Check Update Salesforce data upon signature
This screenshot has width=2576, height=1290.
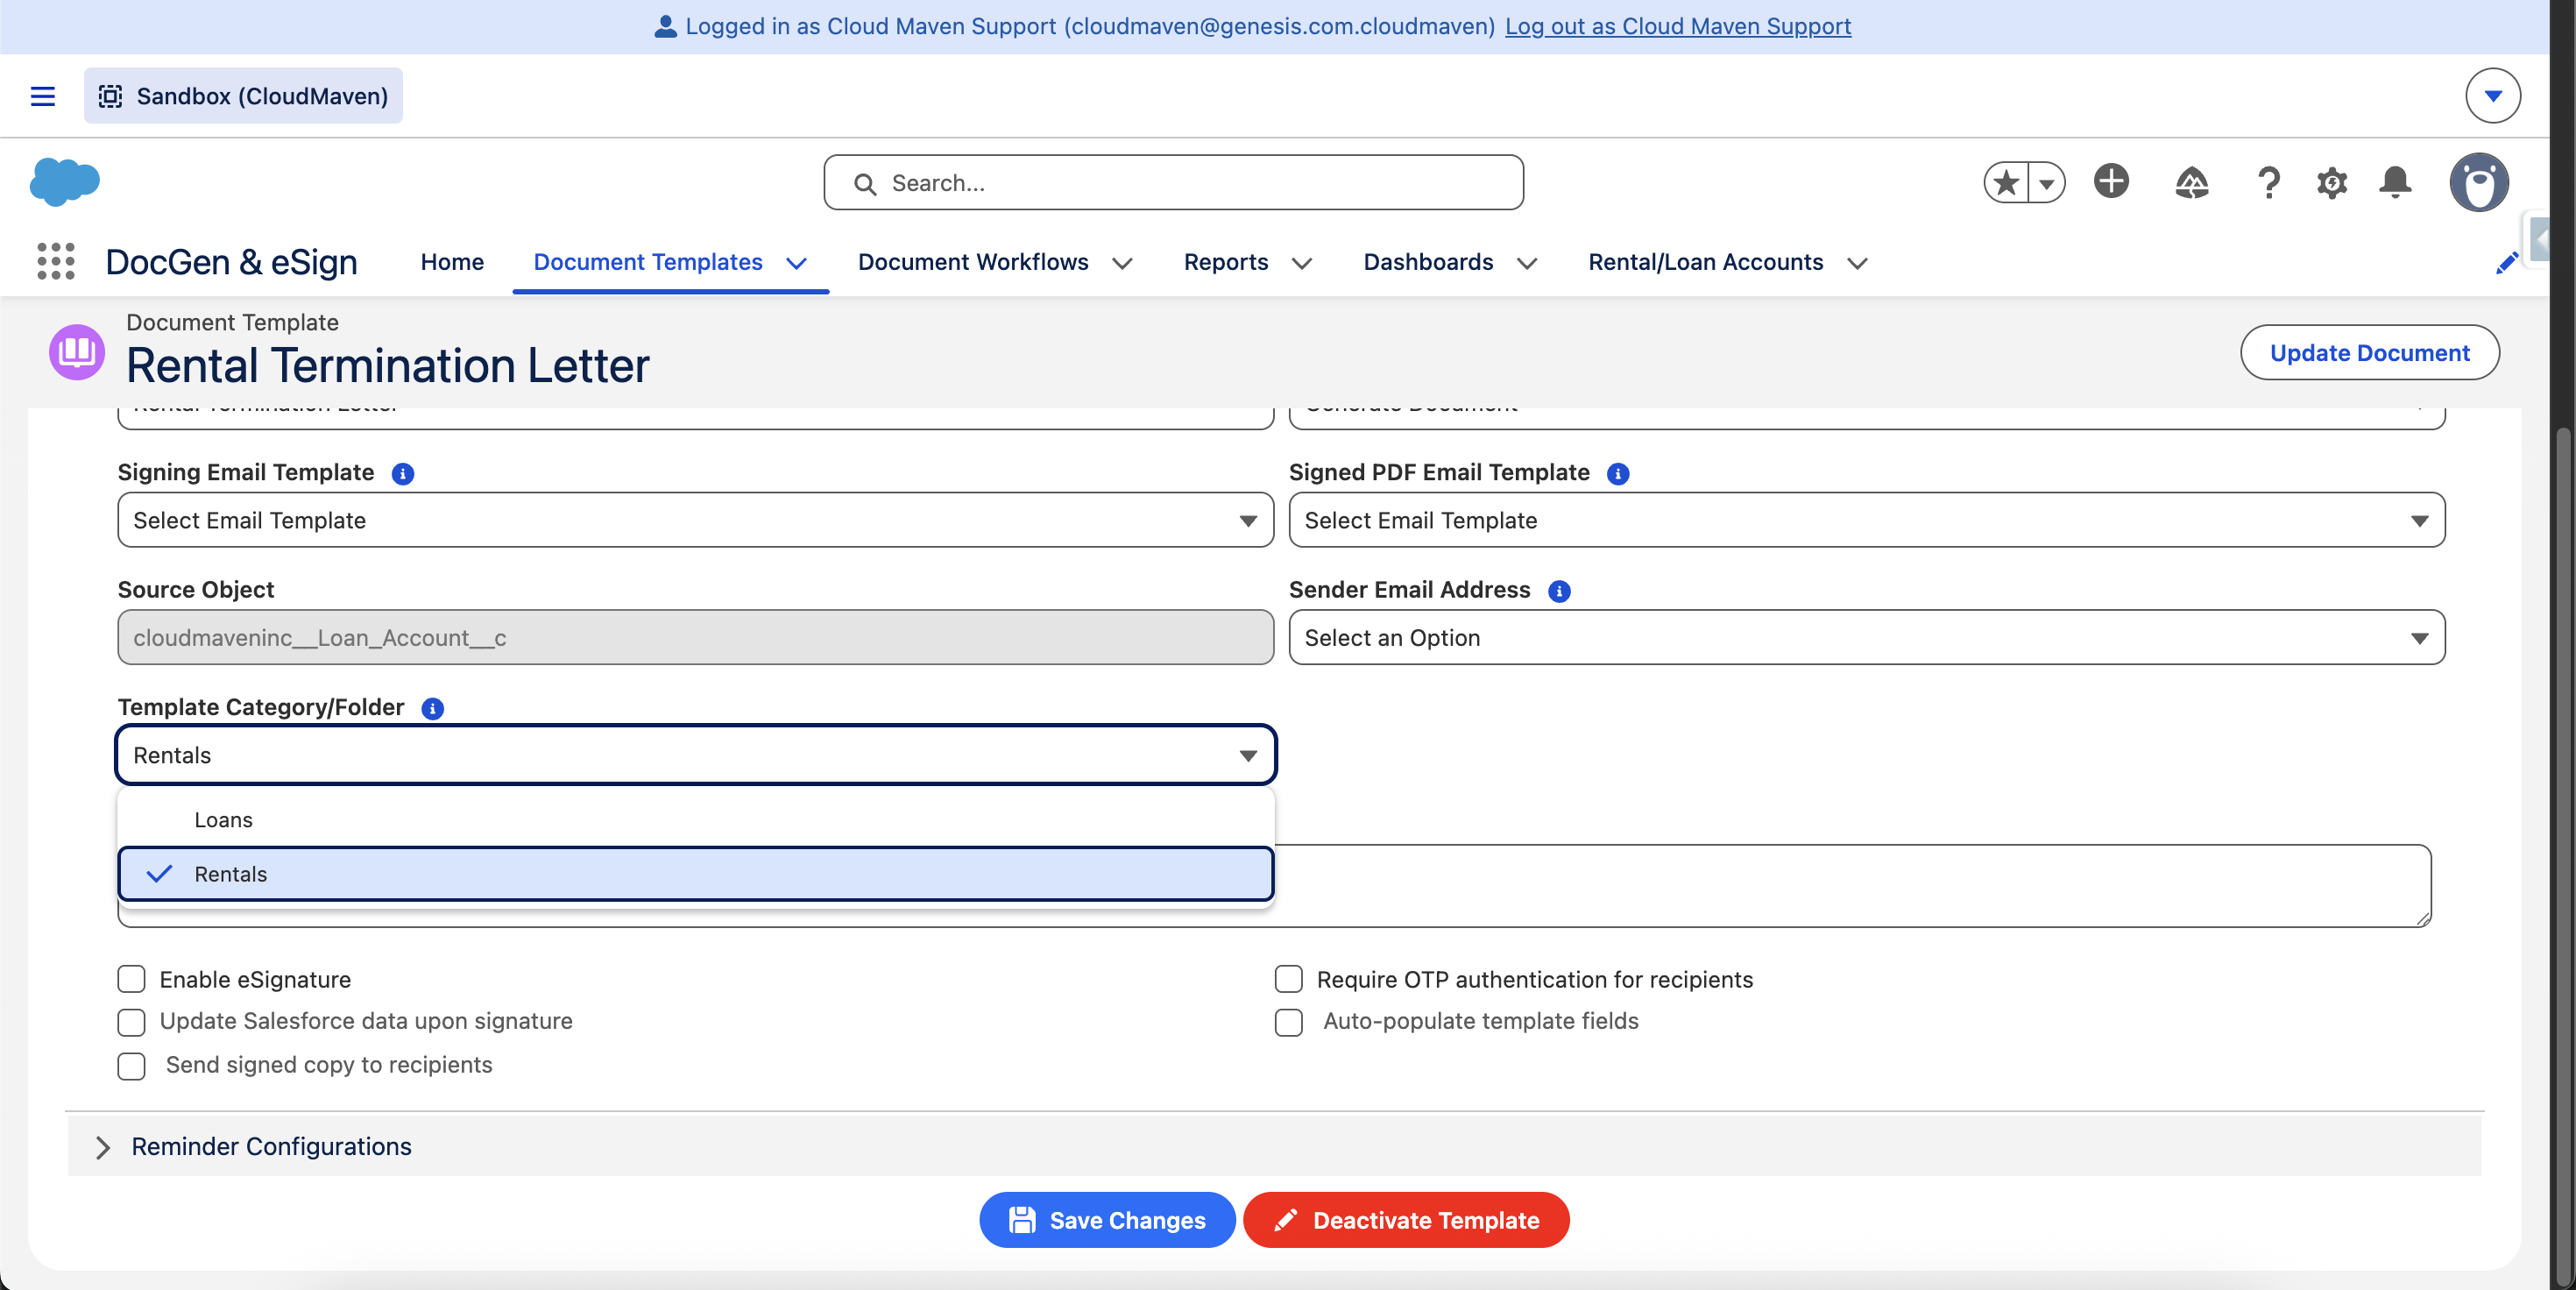tap(131, 1022)
